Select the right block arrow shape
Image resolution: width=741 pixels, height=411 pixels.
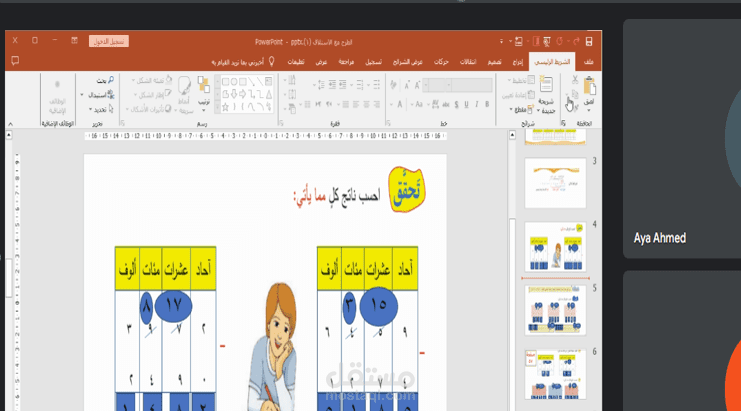(242, 94)
